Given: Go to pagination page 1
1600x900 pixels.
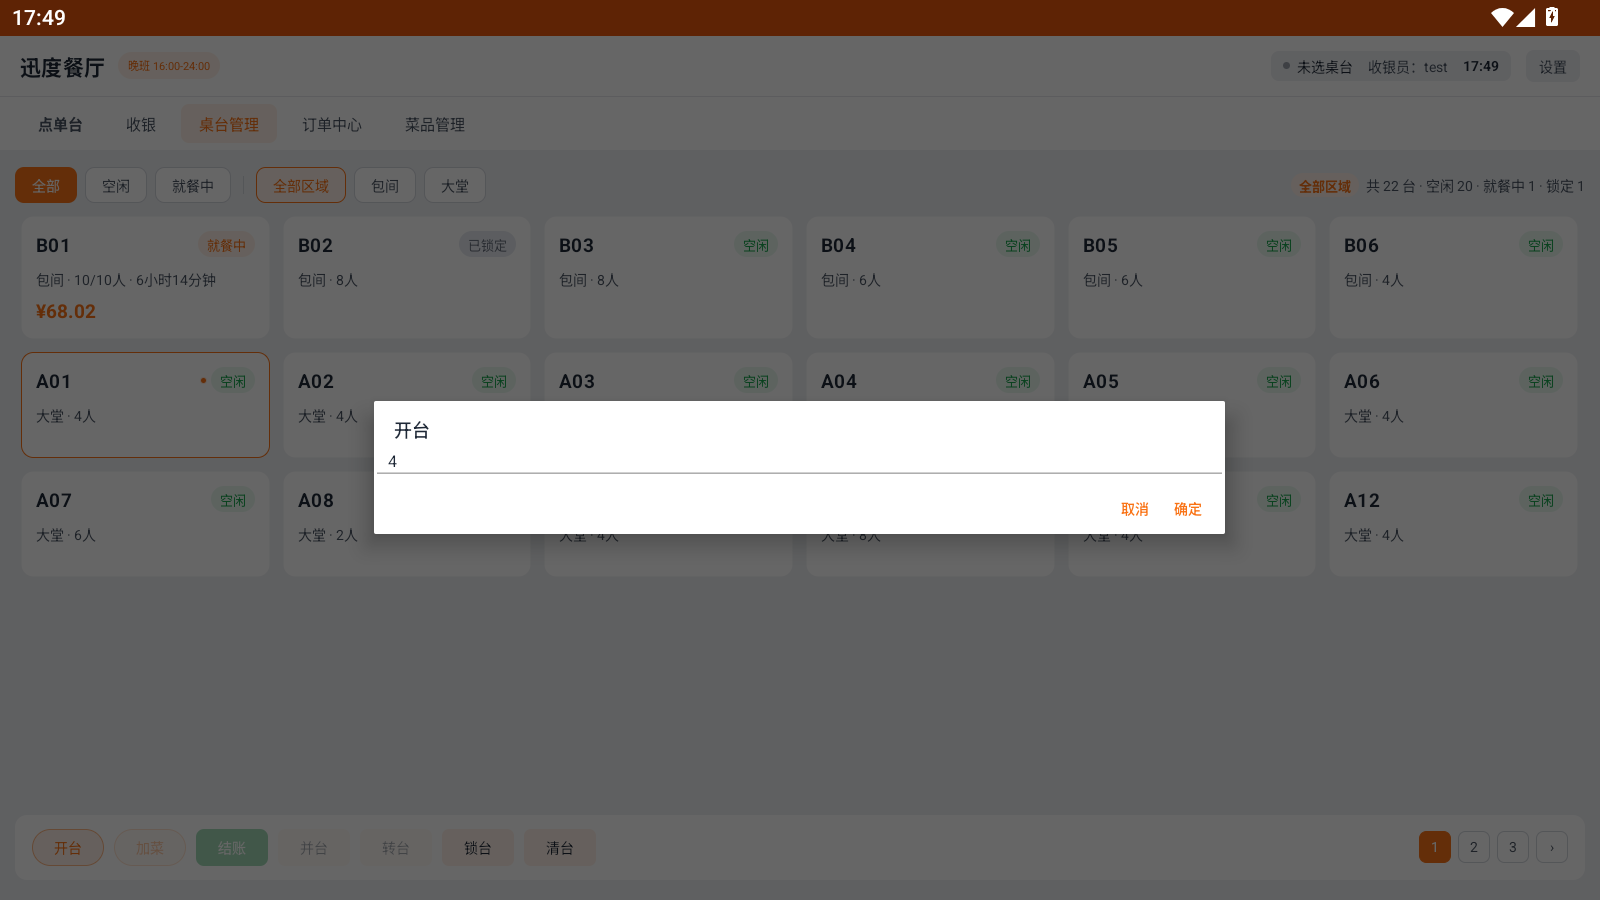Looking at the screenshot, I should [1435, 847].
